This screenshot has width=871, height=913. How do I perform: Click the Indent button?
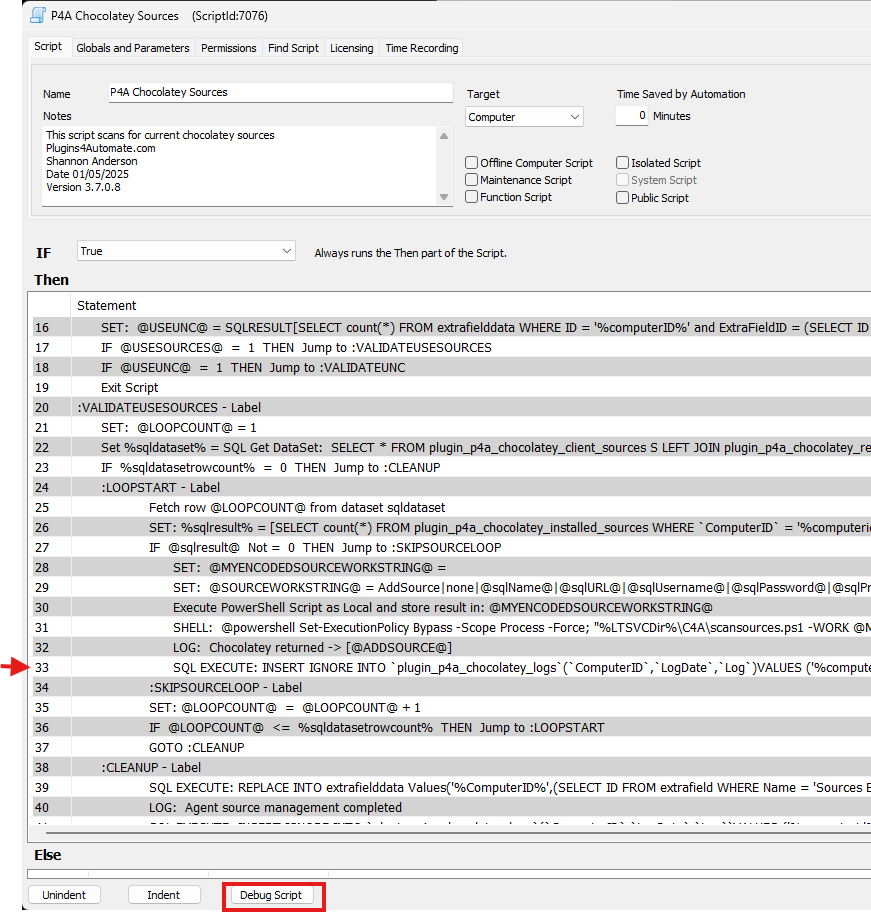click(164, 894)
